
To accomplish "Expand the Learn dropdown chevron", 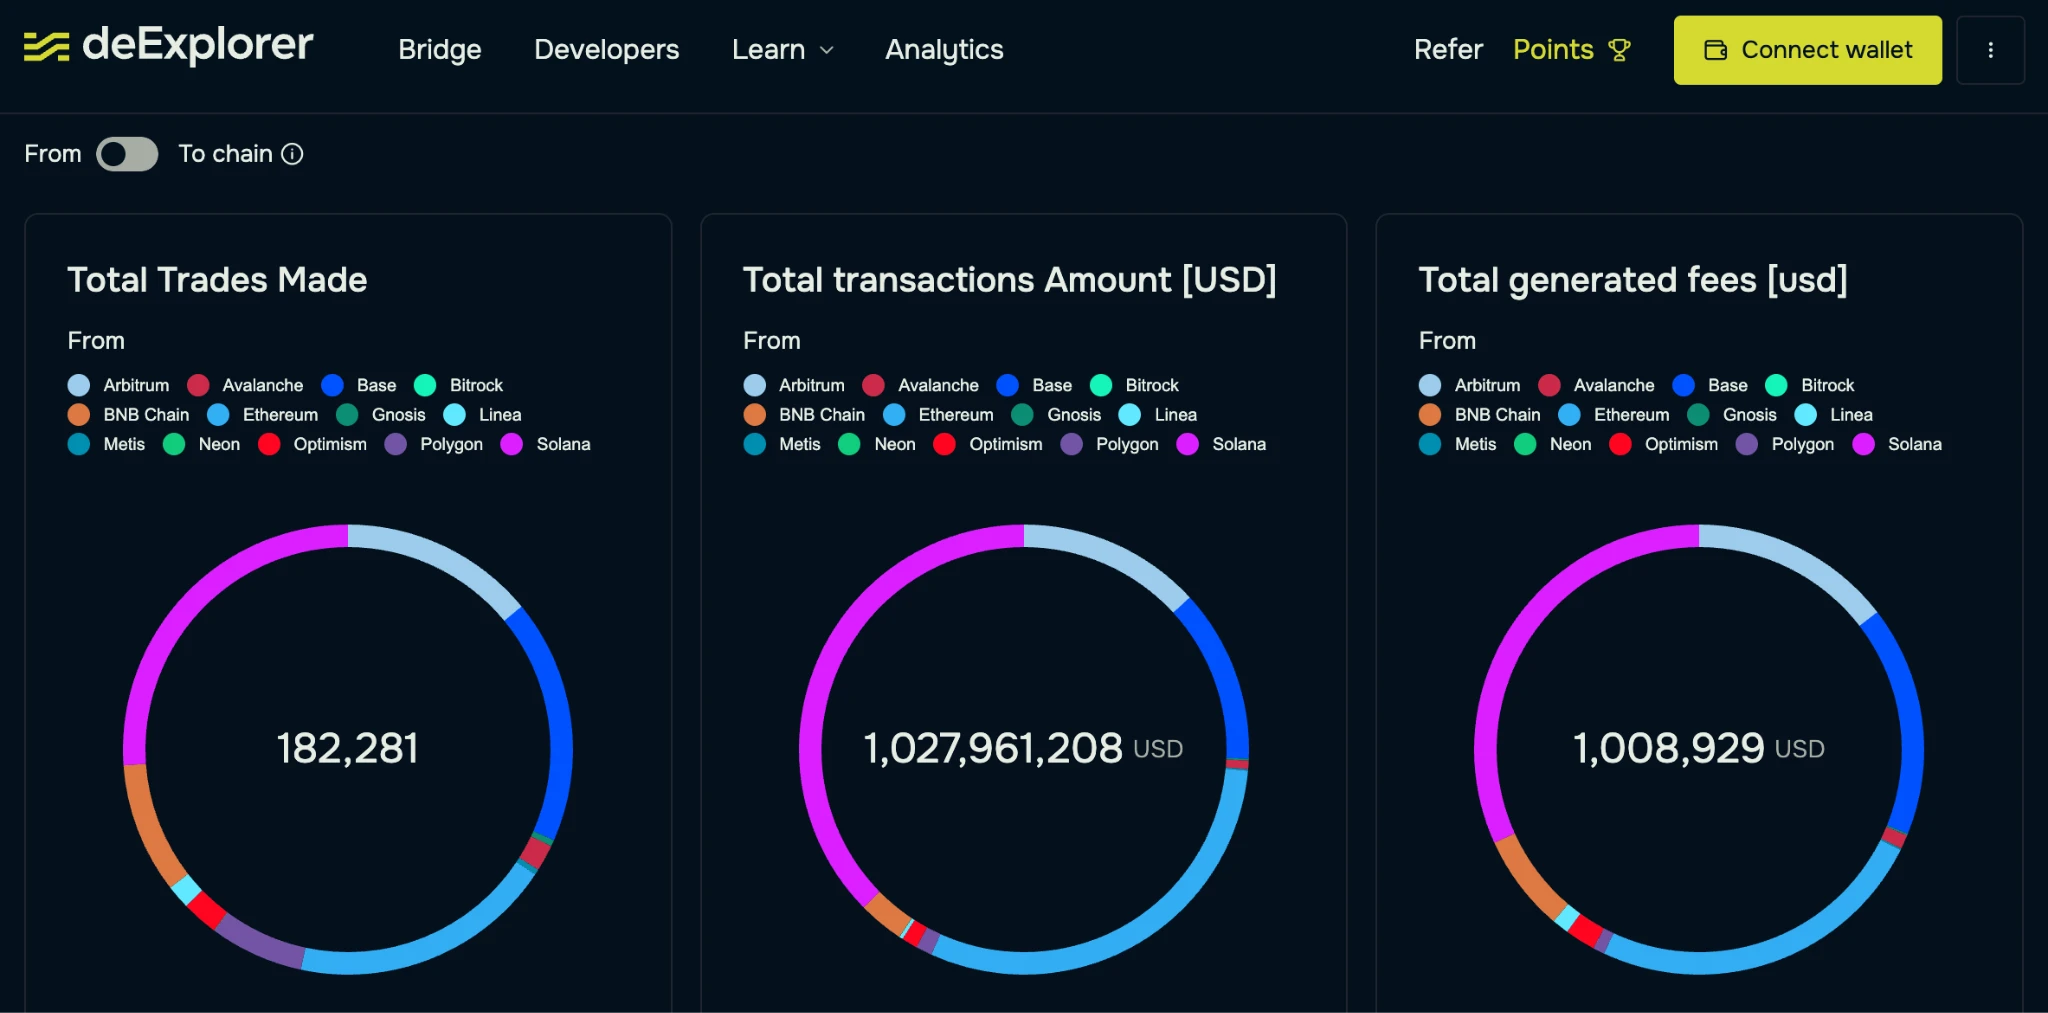I will pyautogui.click(x=827, y=50).
